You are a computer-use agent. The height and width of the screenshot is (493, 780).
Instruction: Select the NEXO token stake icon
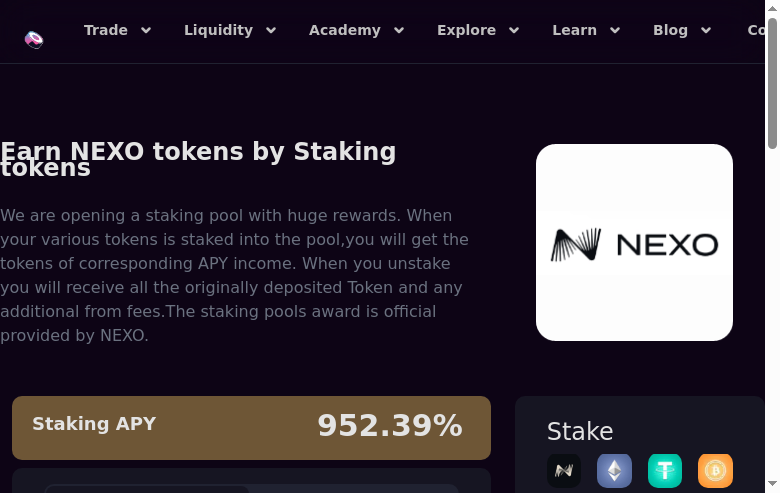click(x=564, y=470)
